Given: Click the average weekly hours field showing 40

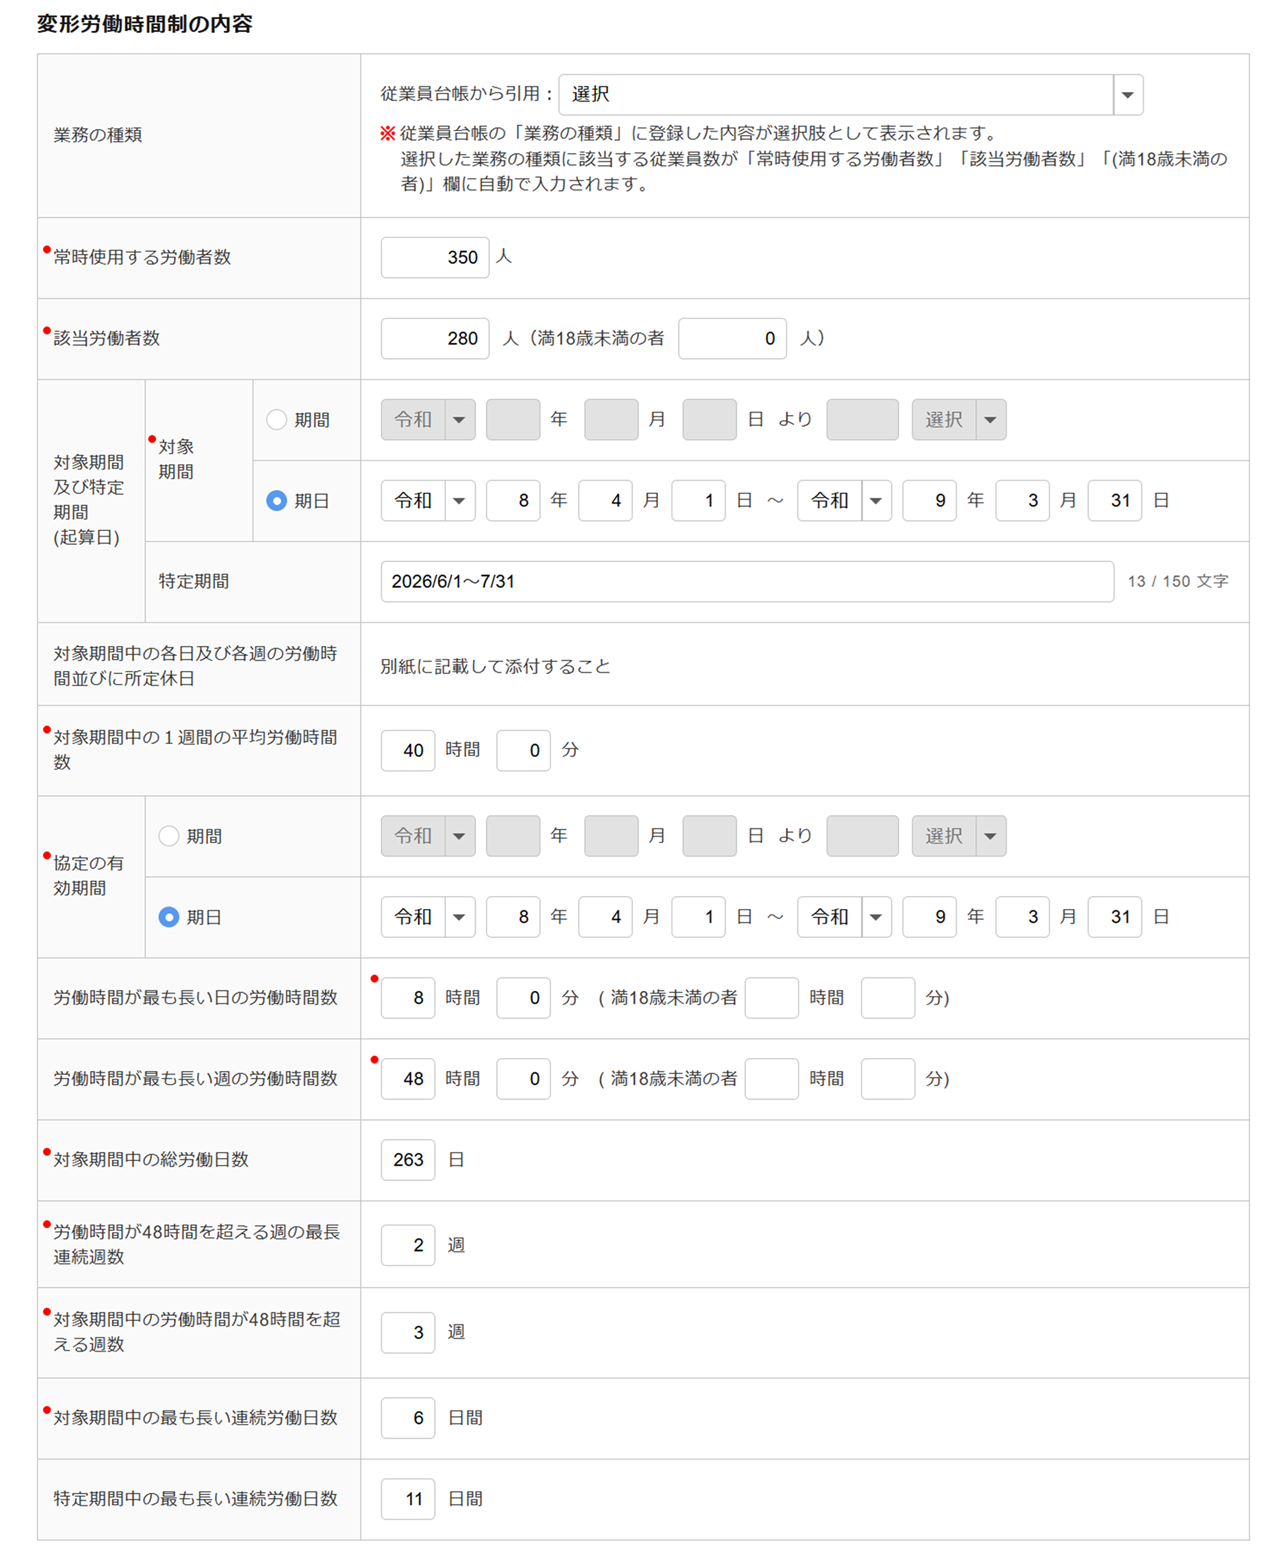Looking at the screenshot, I should [x=408, y=750].
